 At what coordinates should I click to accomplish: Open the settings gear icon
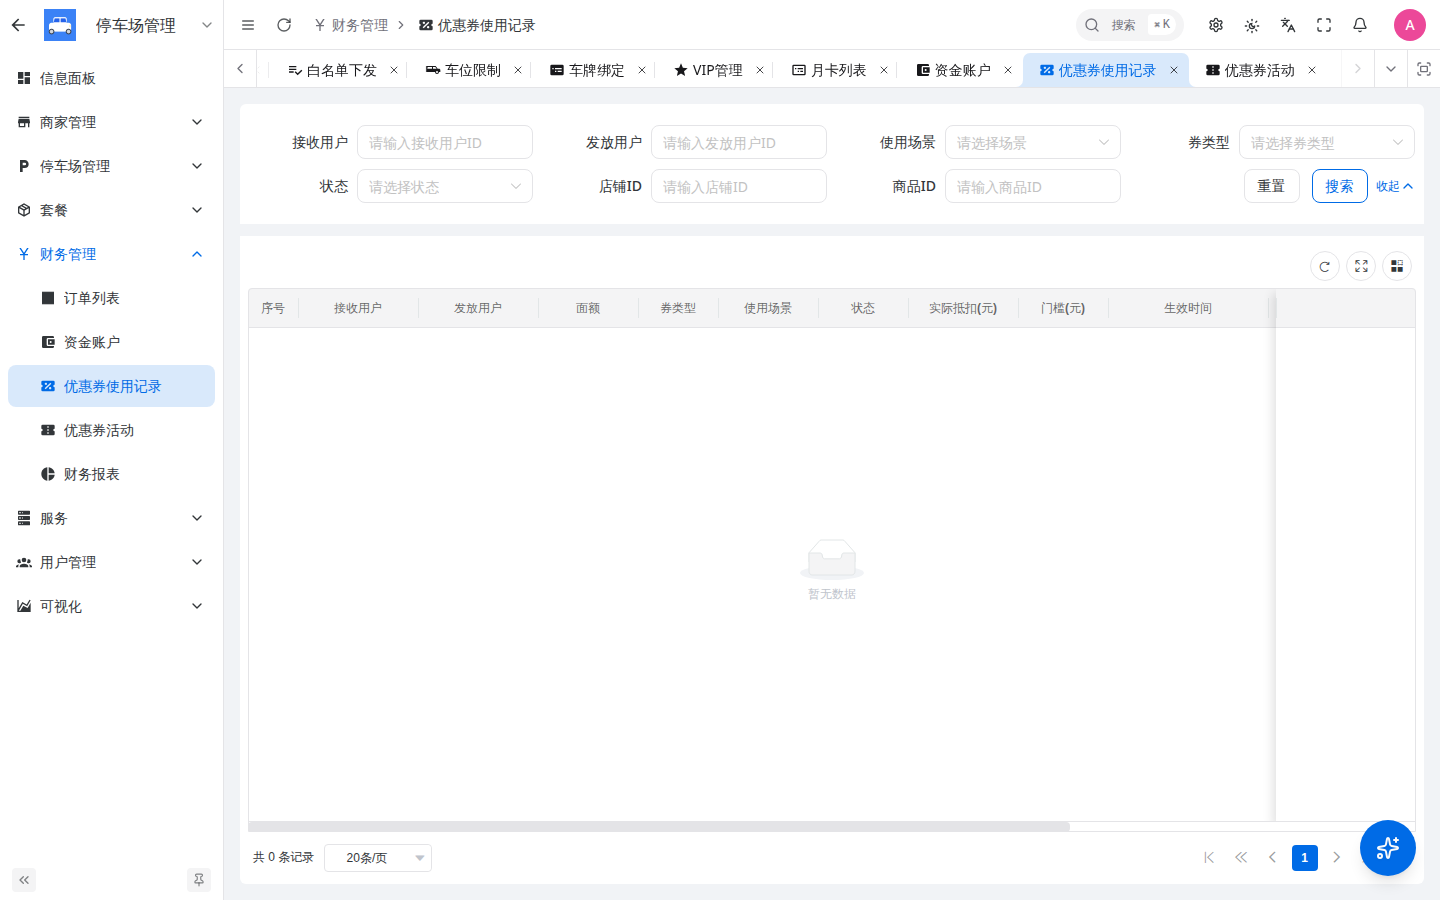click(1216, 25)
